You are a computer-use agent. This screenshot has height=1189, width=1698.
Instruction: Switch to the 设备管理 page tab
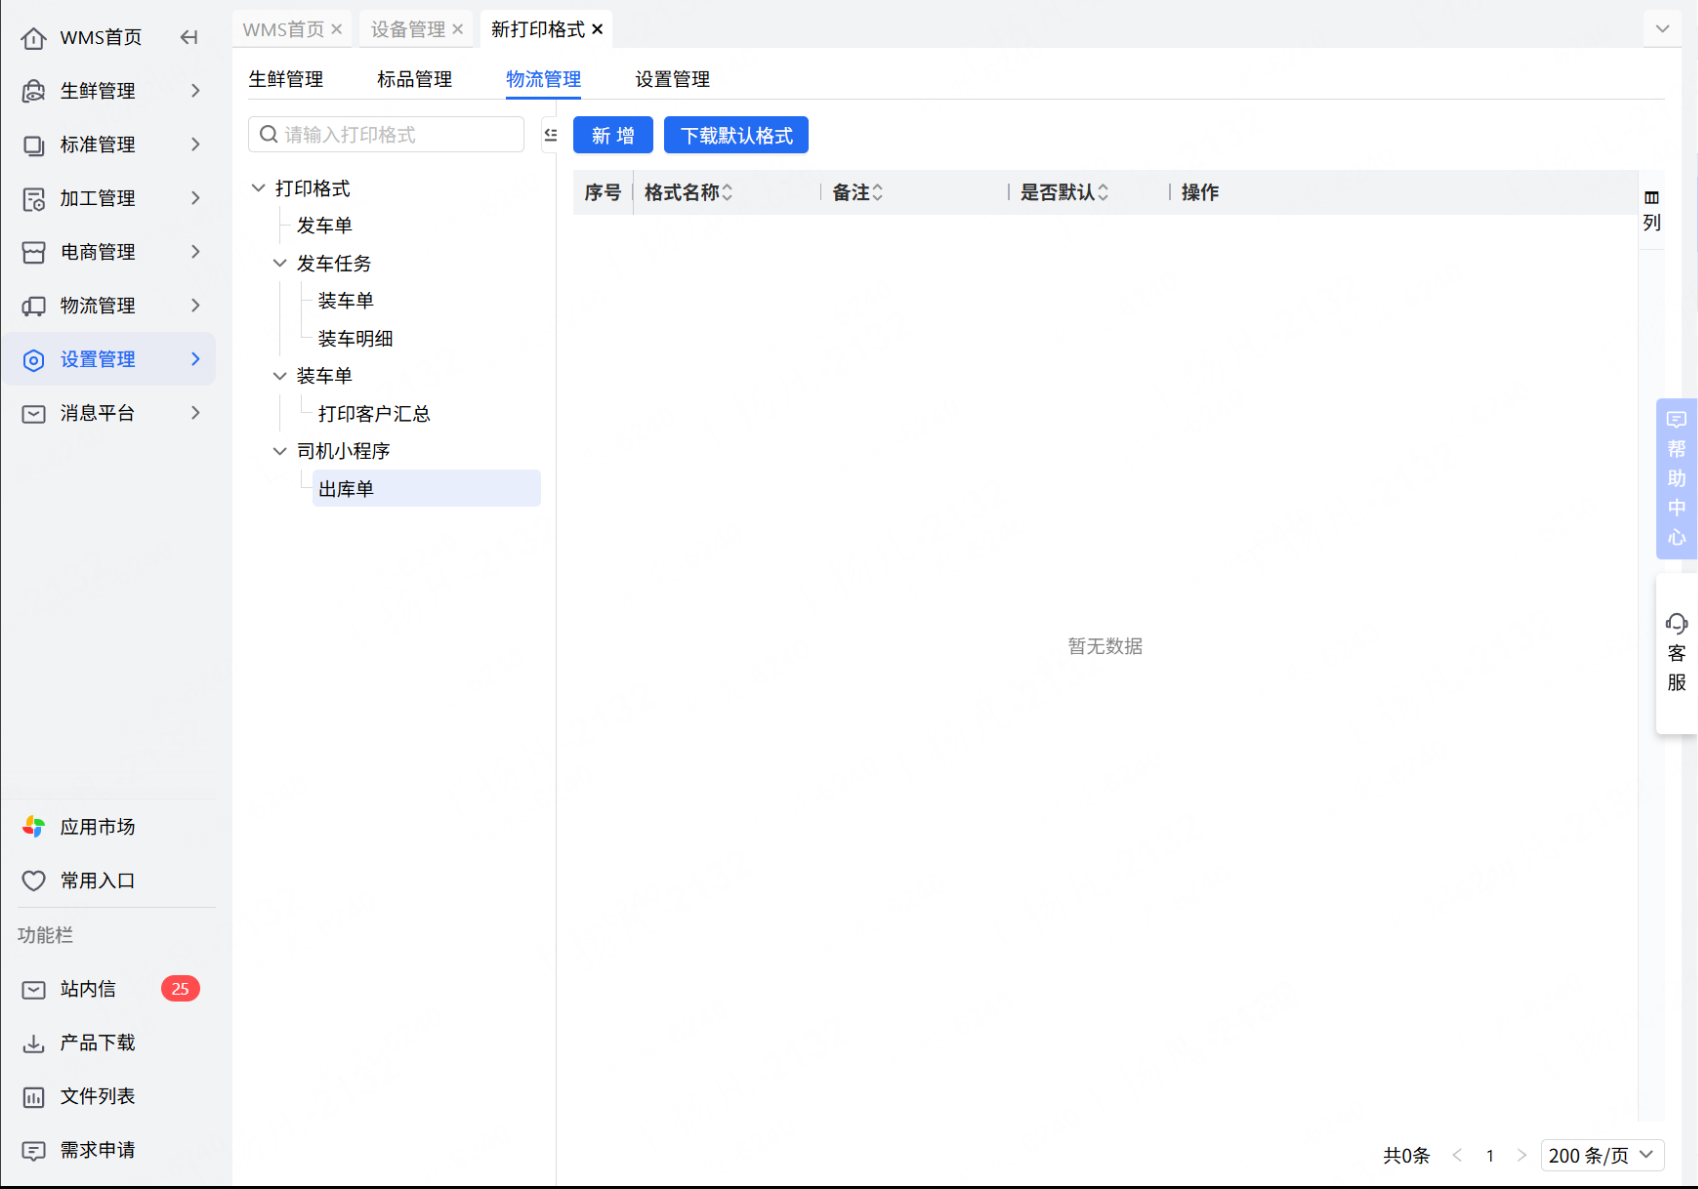click(408, 30)
